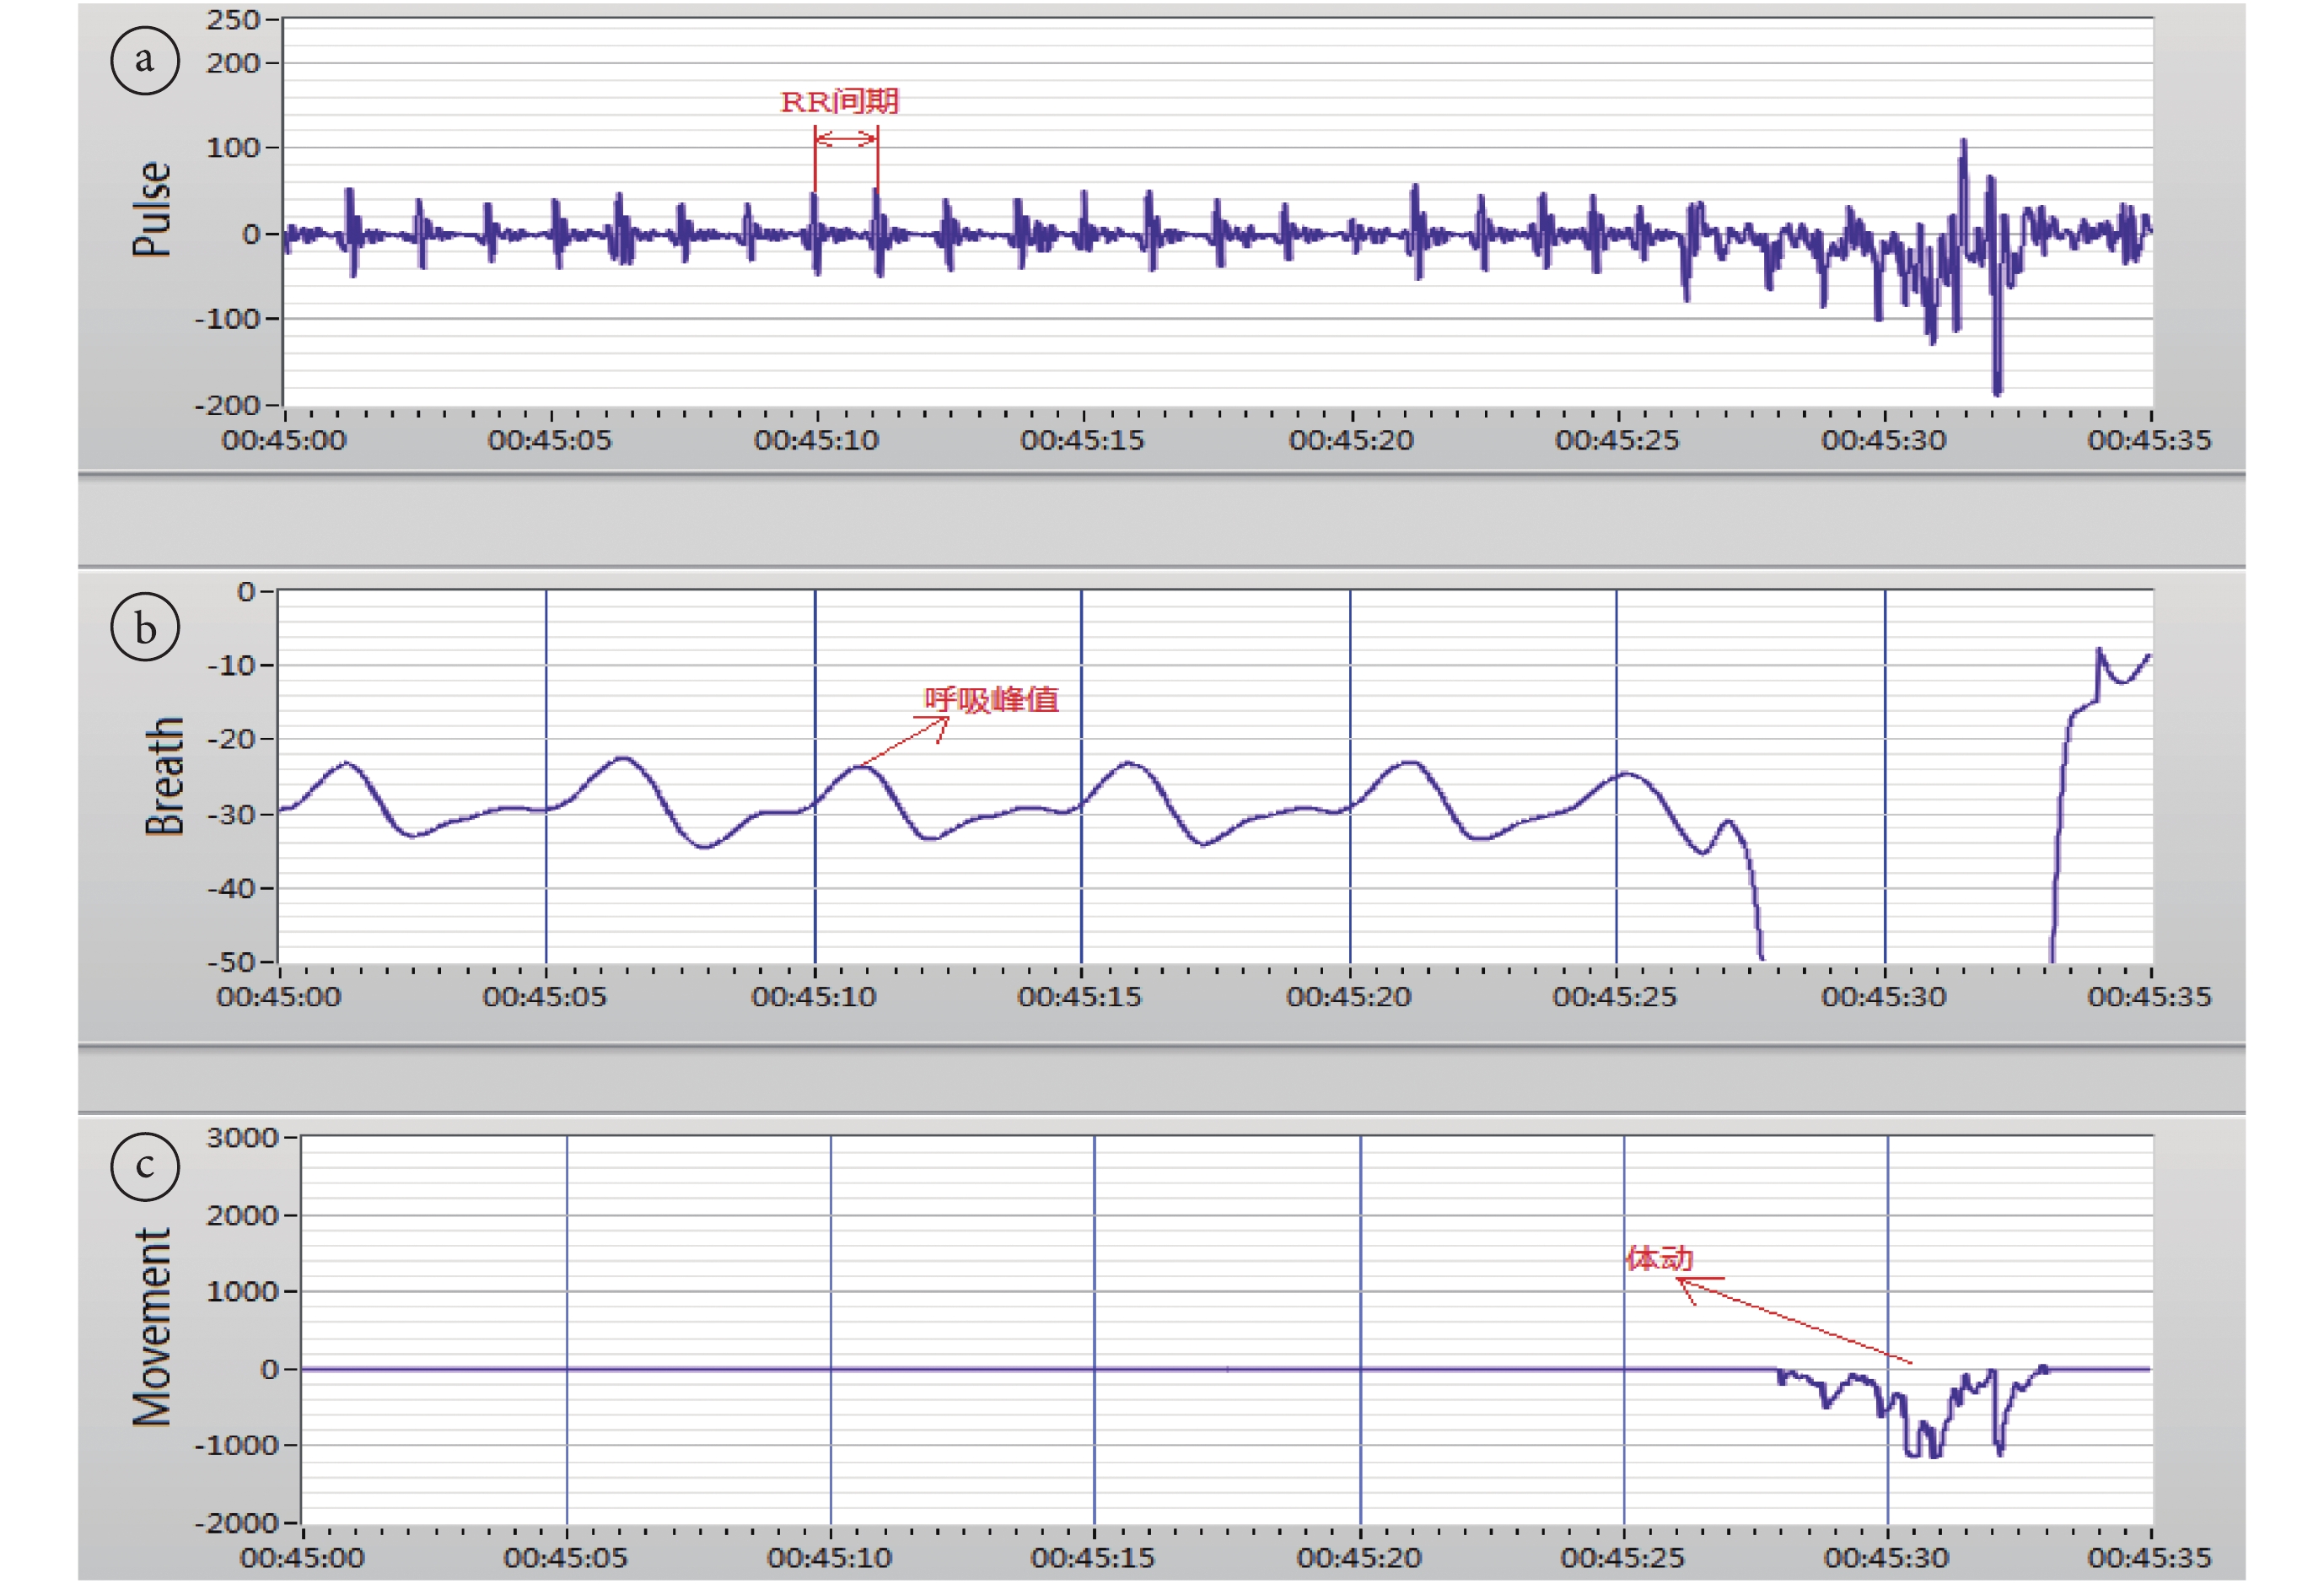Image resolution: width=2324 pixels, height=1584 pixels.
Task: Select the 2000 tick on the Movement axis
Action: coord(243,1215)
